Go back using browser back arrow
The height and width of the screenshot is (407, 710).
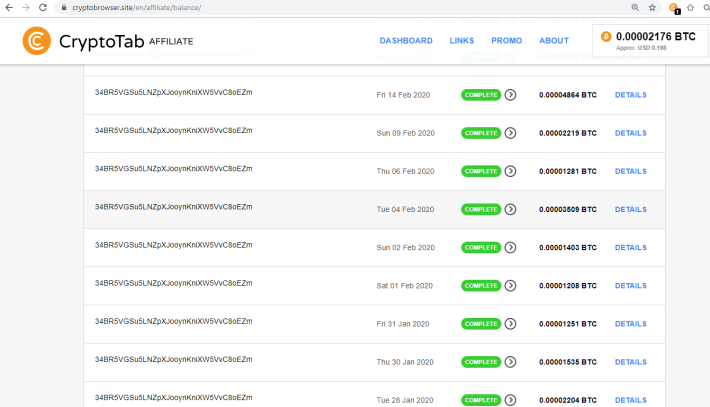[x=9, y=8]
